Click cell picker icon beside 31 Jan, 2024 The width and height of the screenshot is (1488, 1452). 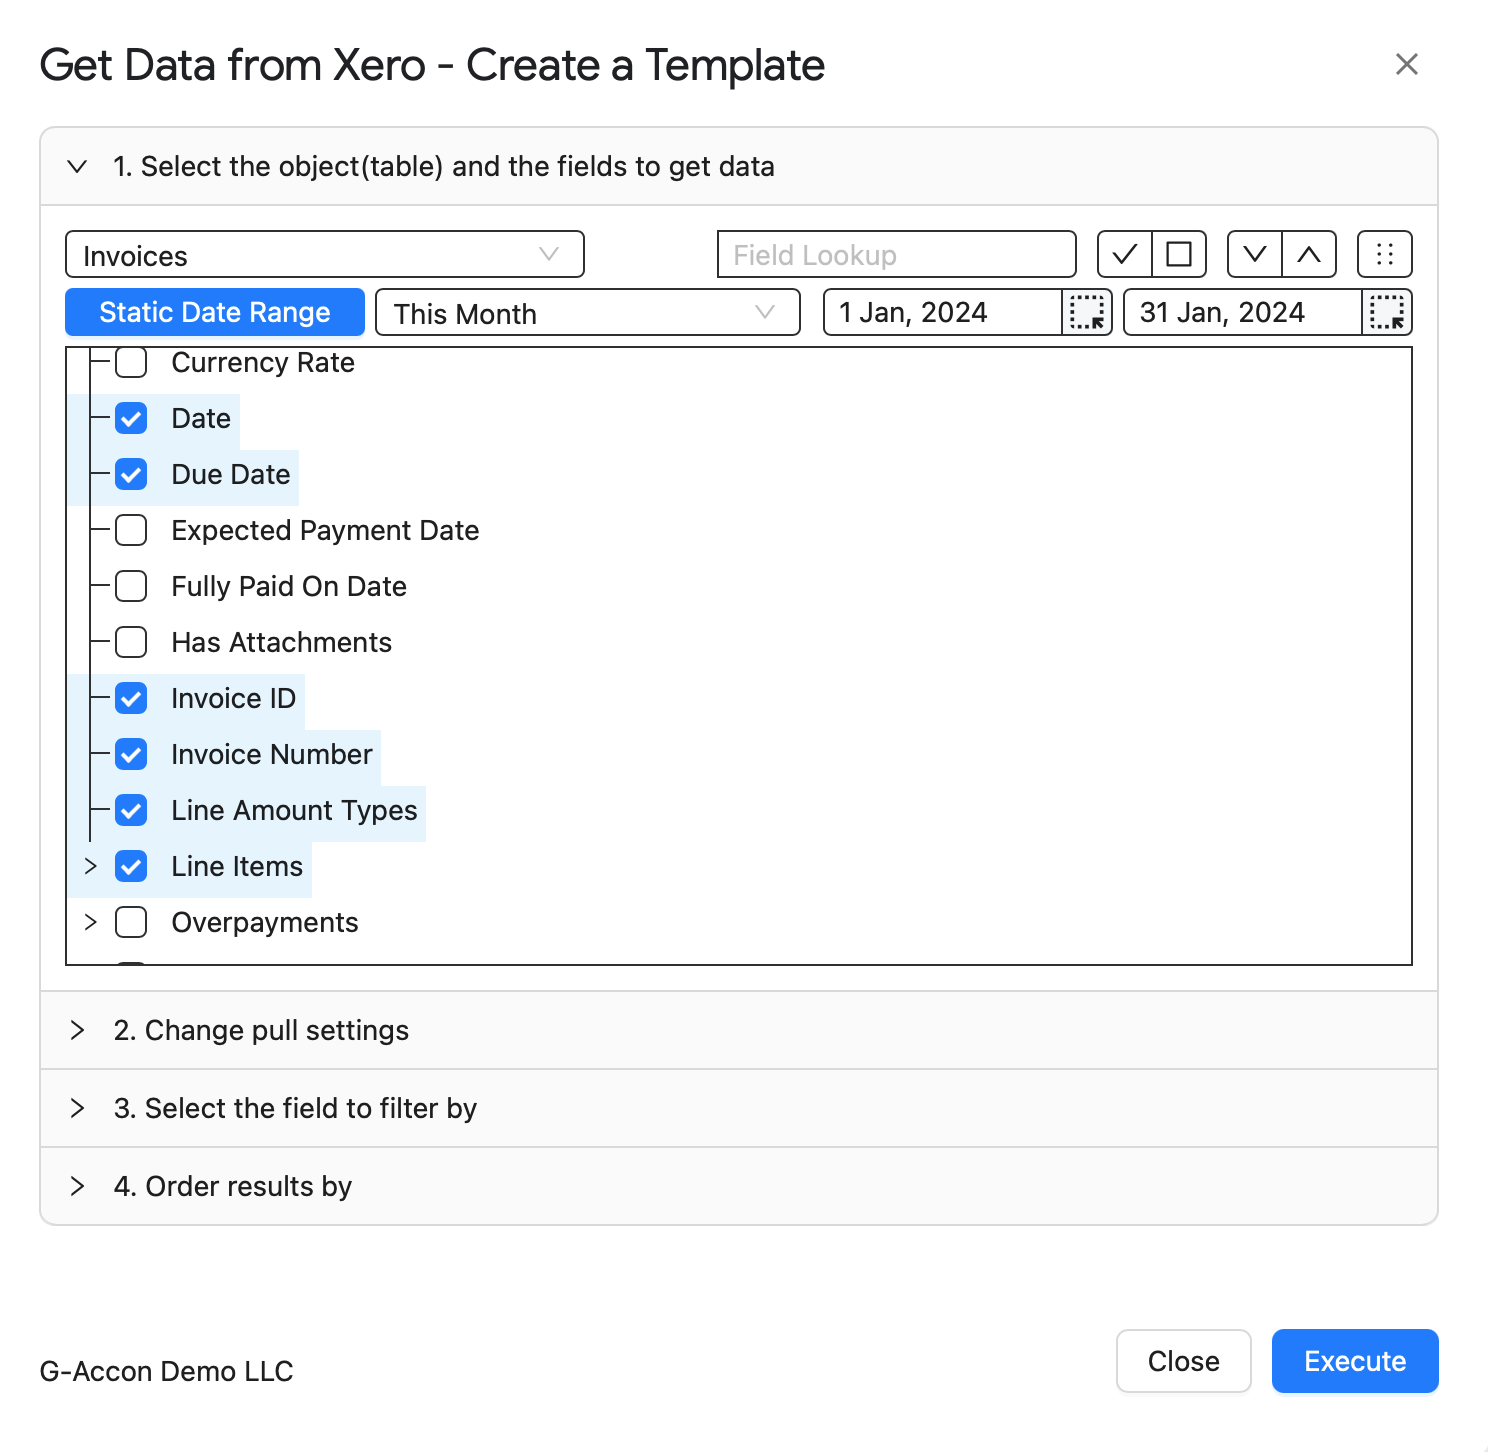coord(1387,312)
